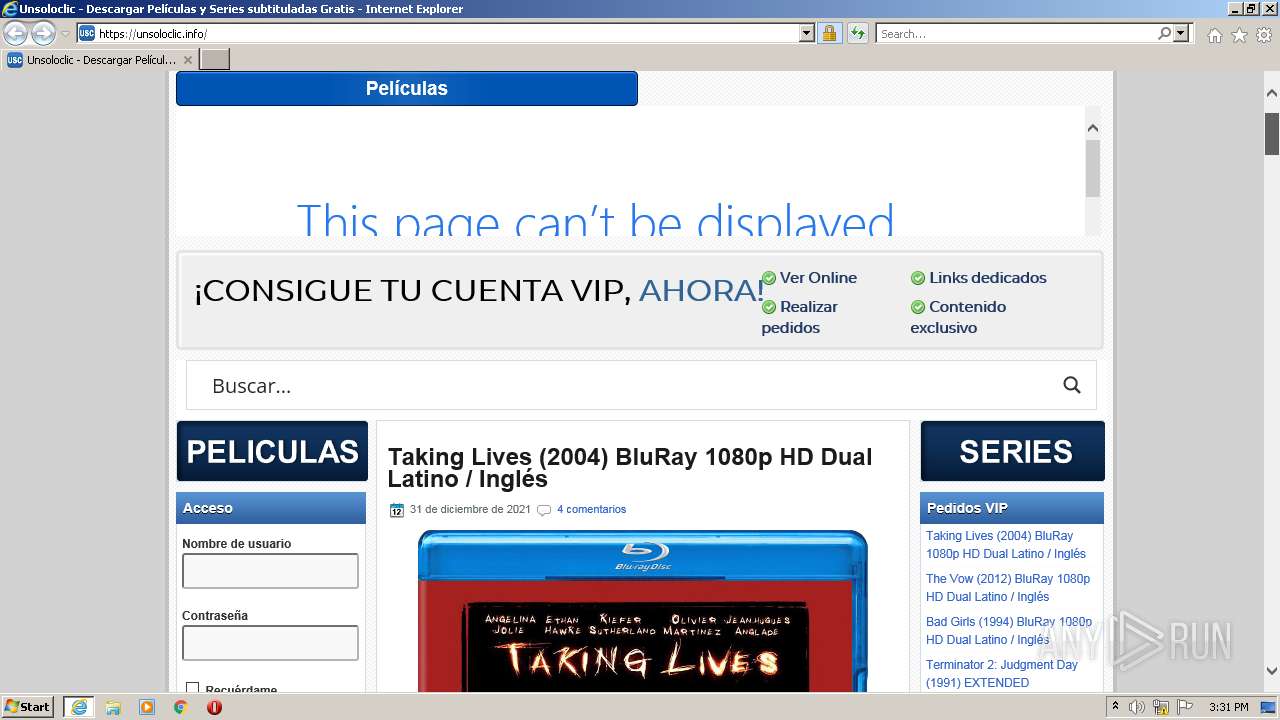Open Favorites with the star icon
The height and width of the screenshot is (720, 1280).
[1239, 35]
